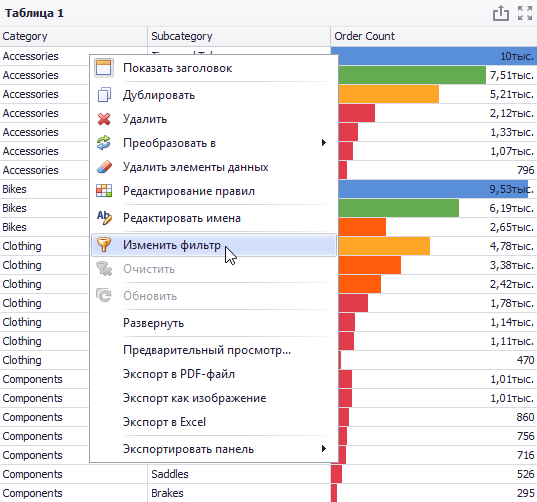Screen dimensions: 537x502
Task: Click the eraser icon for 'Удалить элементы данных'
Action: tap(104, 167)
